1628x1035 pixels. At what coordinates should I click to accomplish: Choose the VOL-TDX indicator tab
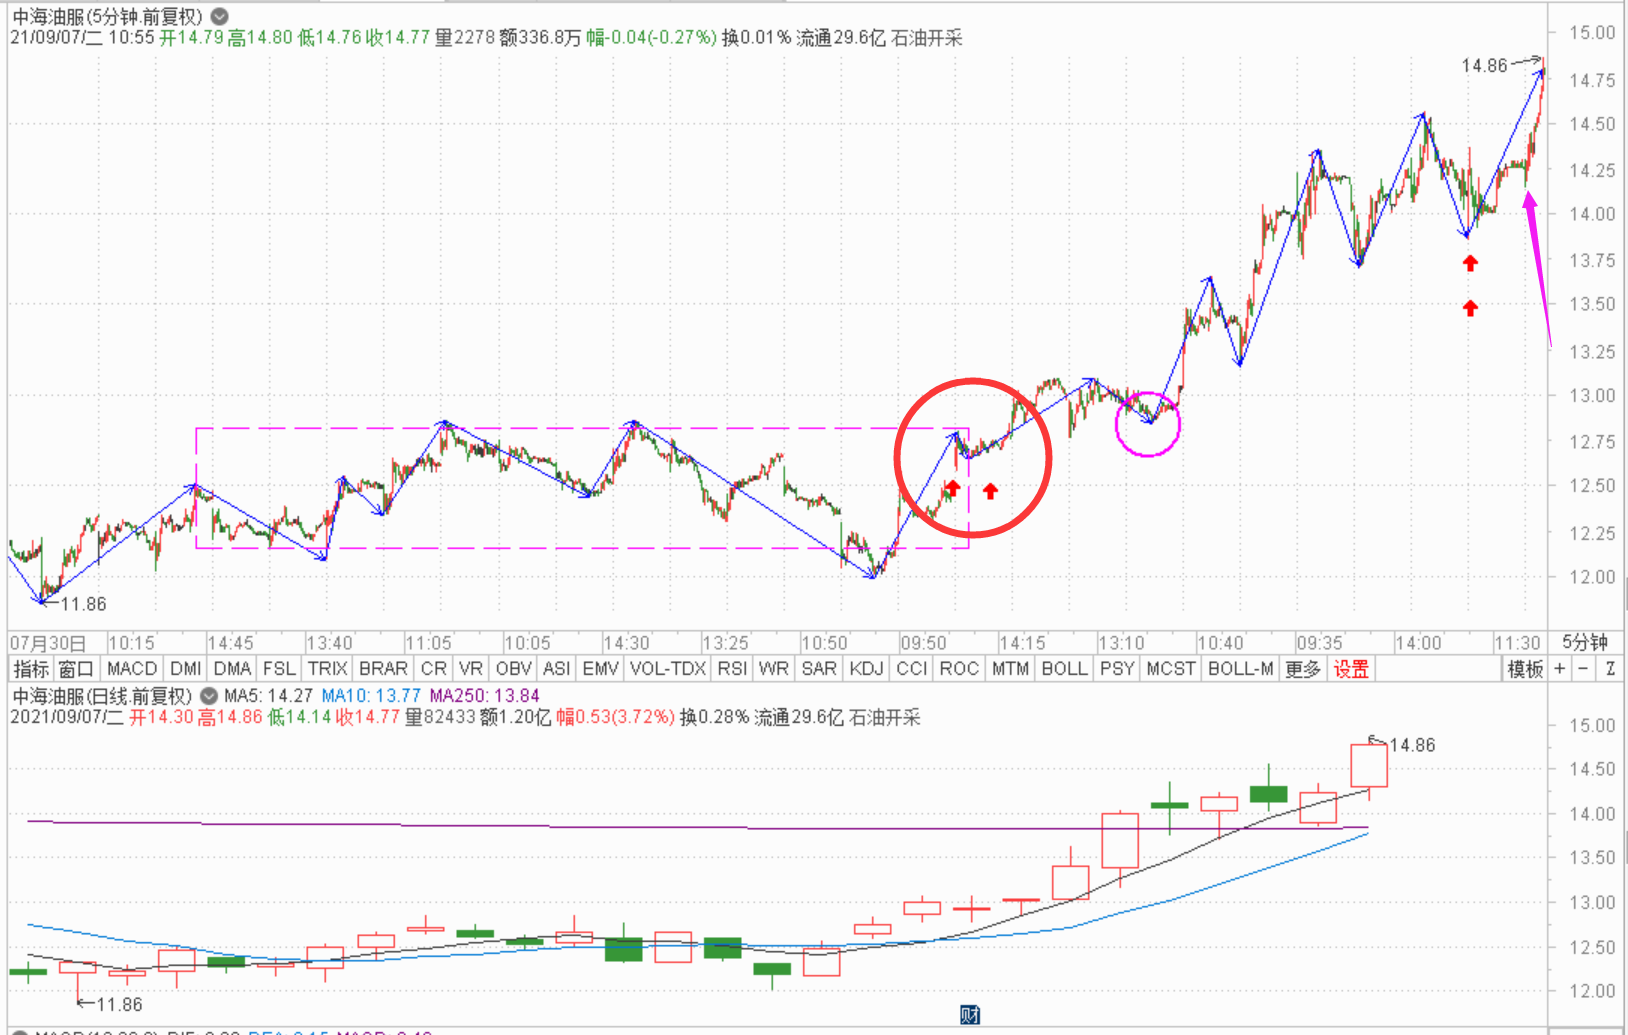click(668, 669)
